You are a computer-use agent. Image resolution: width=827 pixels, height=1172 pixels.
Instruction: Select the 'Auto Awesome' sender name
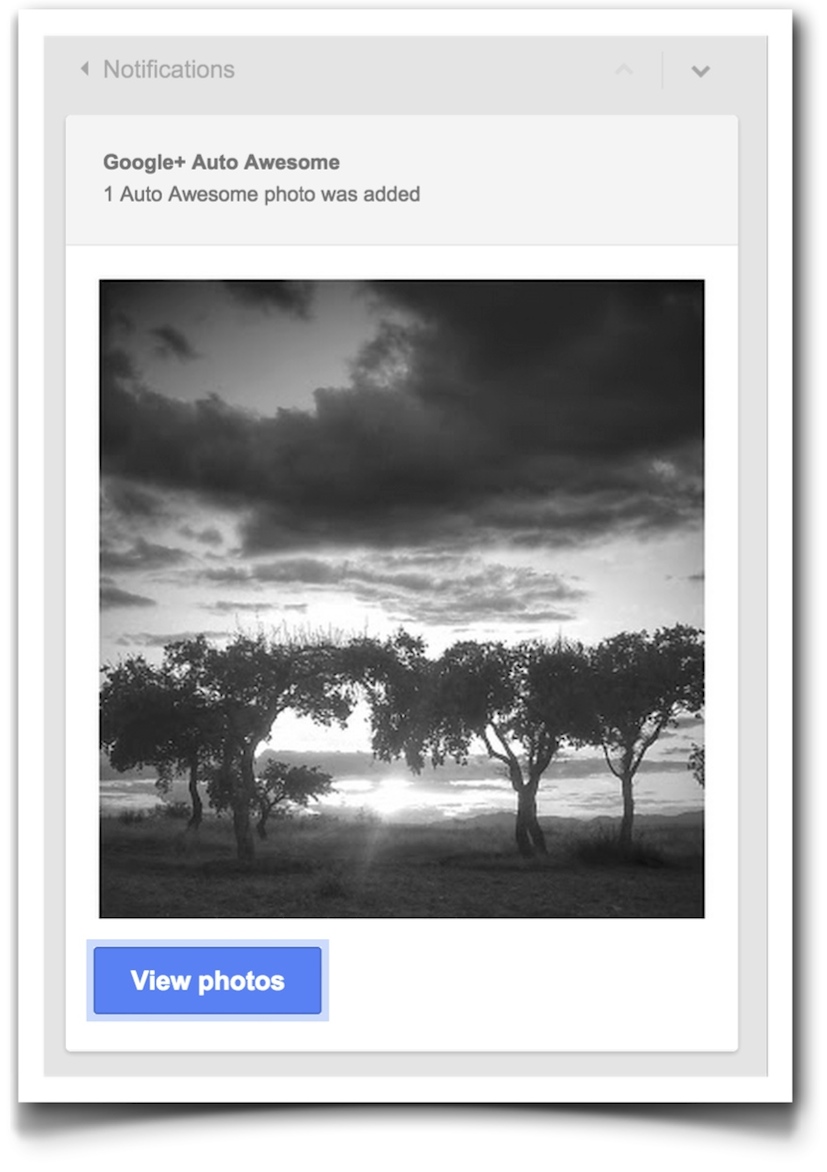pos(265,162)
